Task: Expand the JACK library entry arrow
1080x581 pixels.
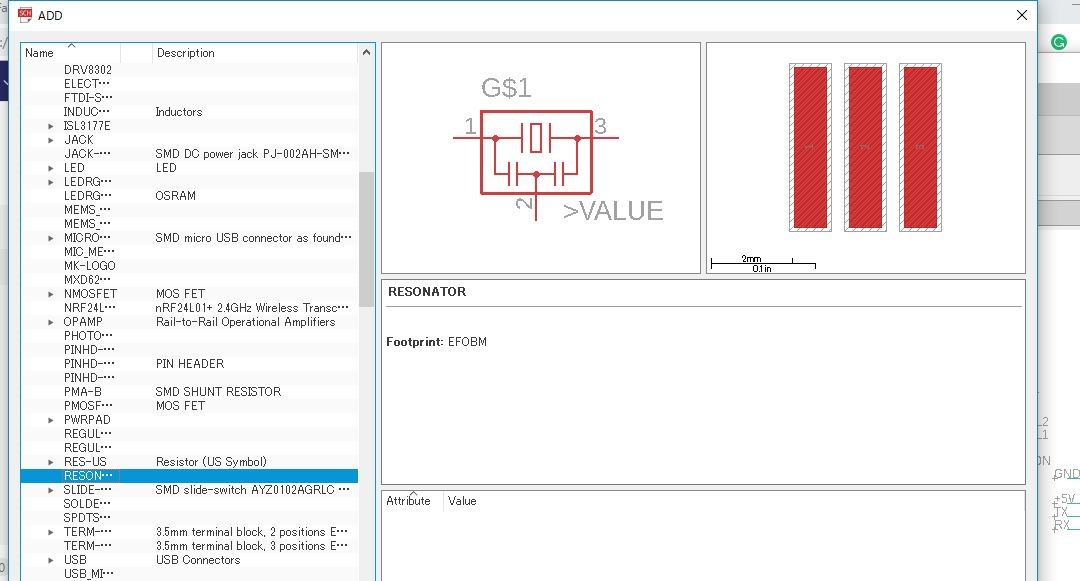Action: 51,140
